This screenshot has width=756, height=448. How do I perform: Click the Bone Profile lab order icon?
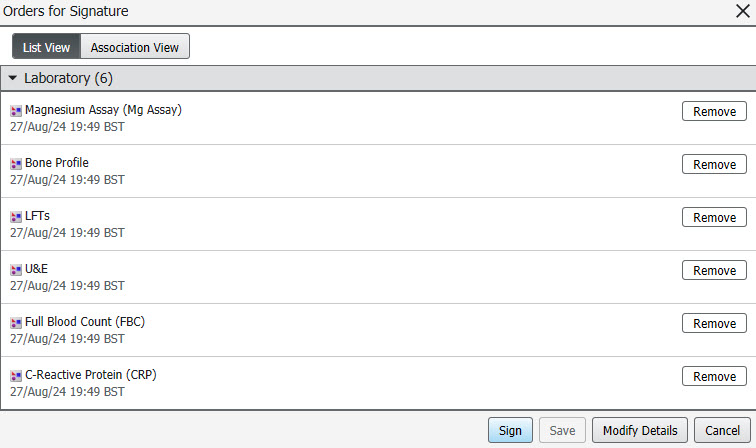coord(16,164)
